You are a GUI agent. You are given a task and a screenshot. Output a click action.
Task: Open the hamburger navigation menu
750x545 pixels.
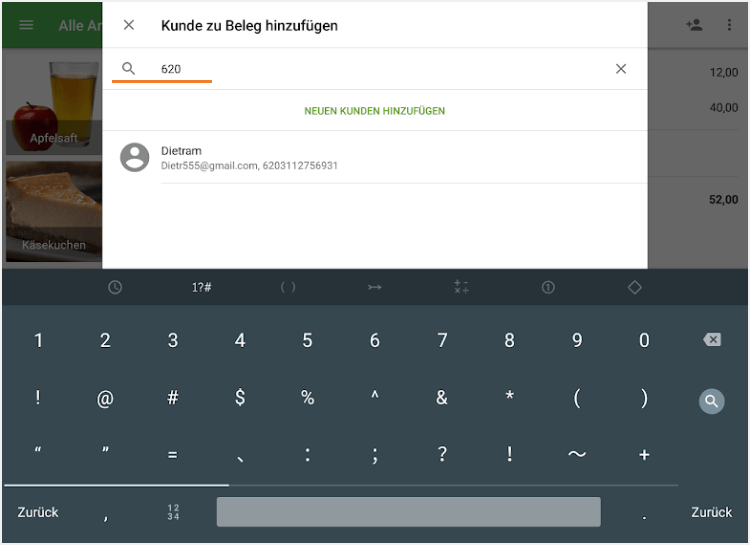pos(26,25)
